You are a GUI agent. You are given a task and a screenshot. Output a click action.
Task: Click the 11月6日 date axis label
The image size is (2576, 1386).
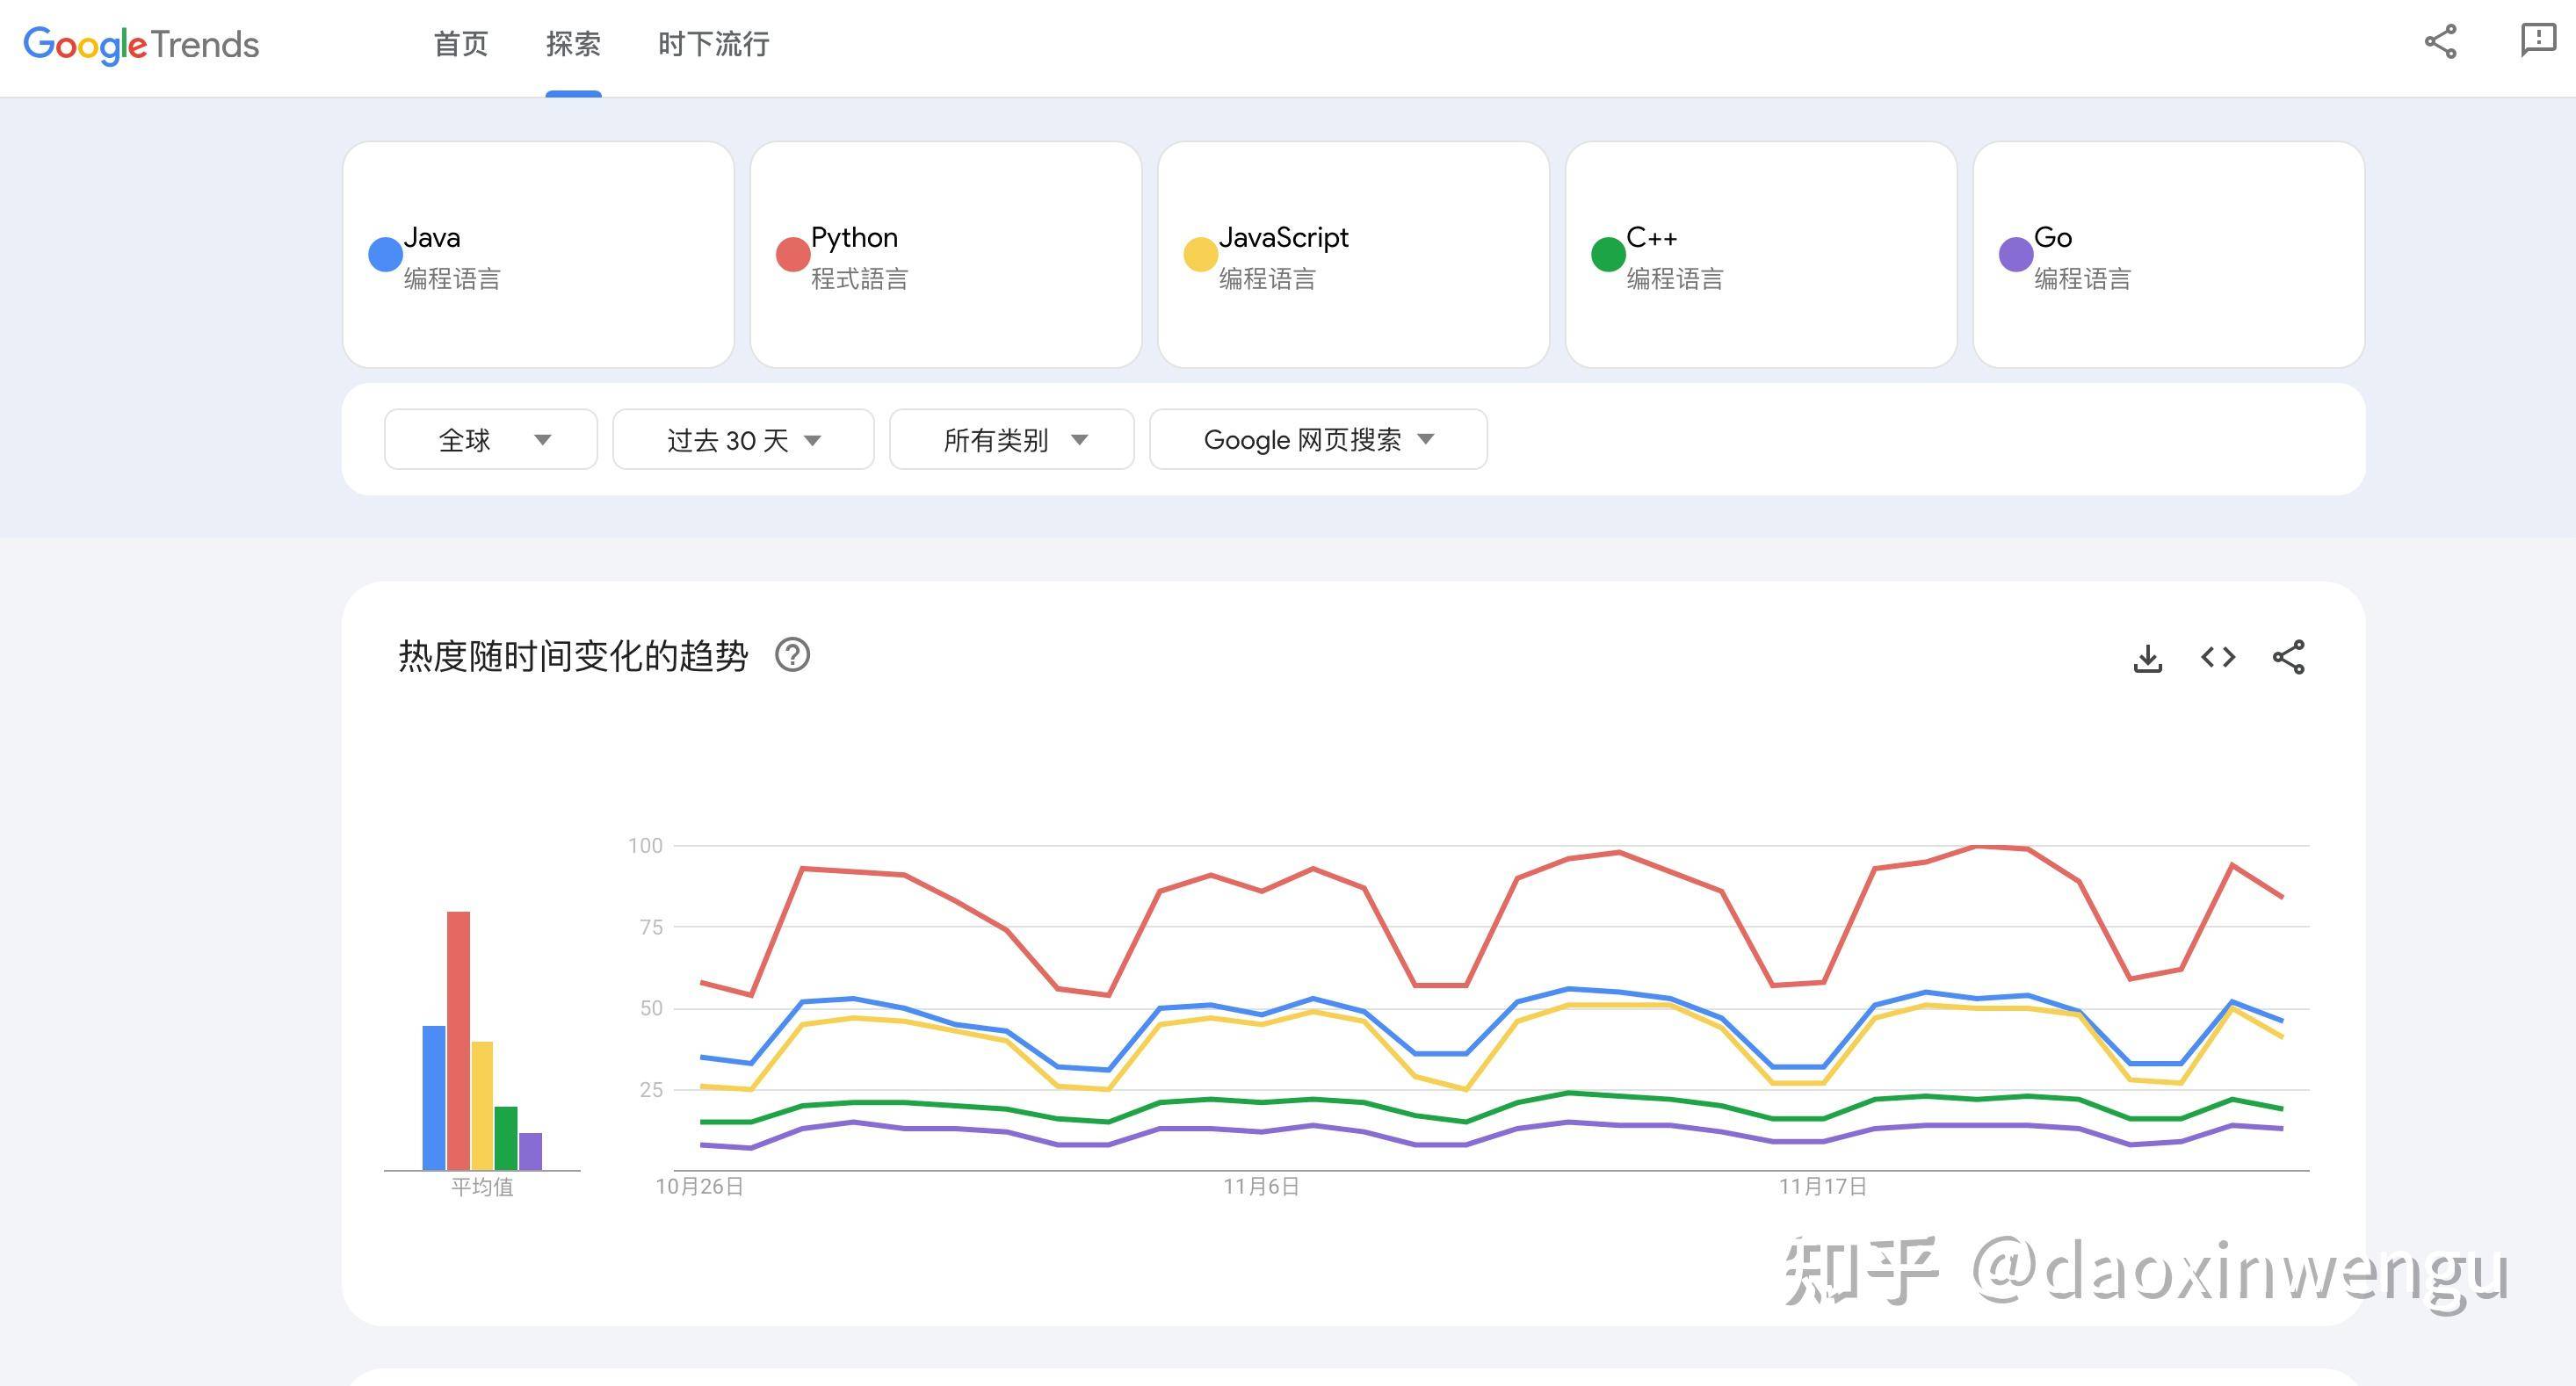coord(1261,1187)
